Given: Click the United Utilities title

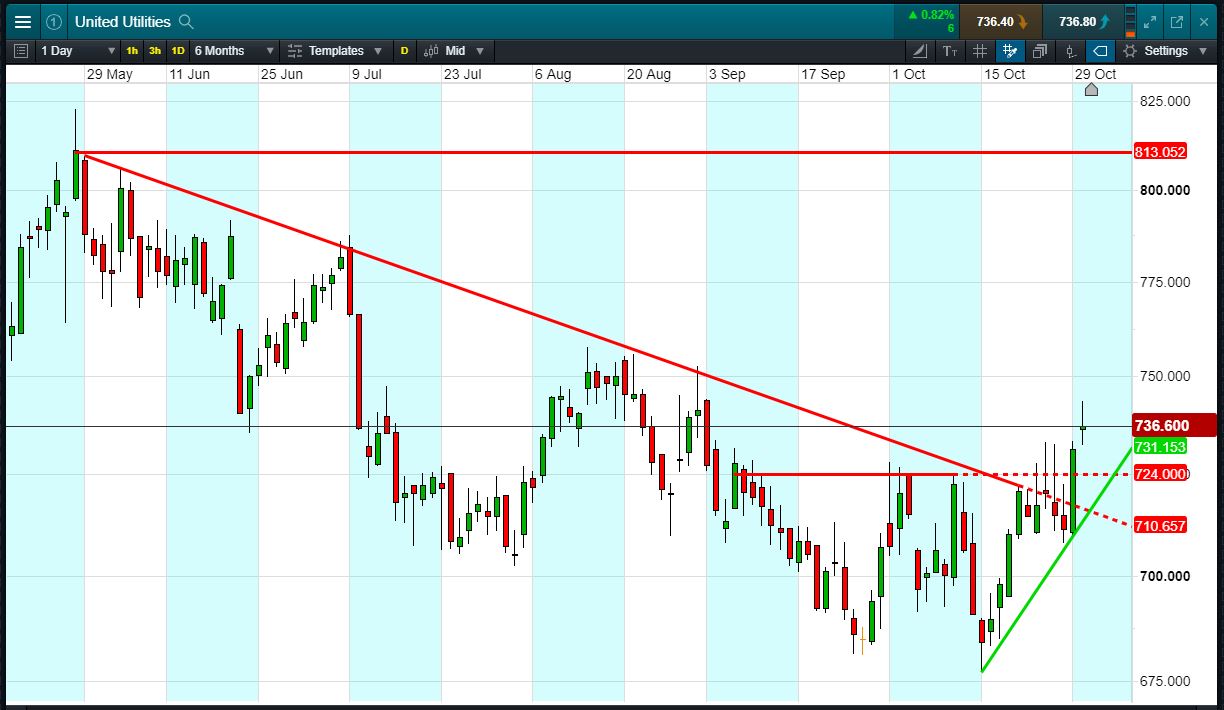Looking at the screenshot, I should pos(122,22).
